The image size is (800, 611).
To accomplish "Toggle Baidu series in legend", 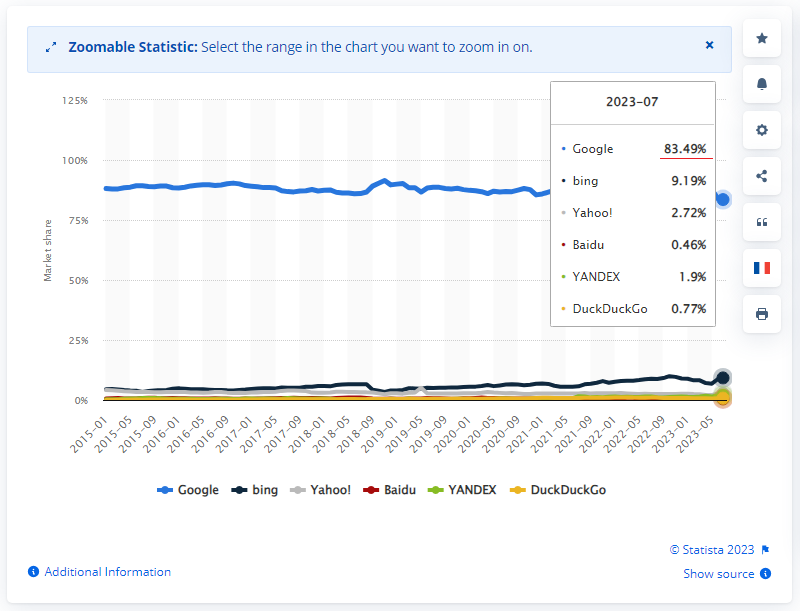I will click(389, 490).
